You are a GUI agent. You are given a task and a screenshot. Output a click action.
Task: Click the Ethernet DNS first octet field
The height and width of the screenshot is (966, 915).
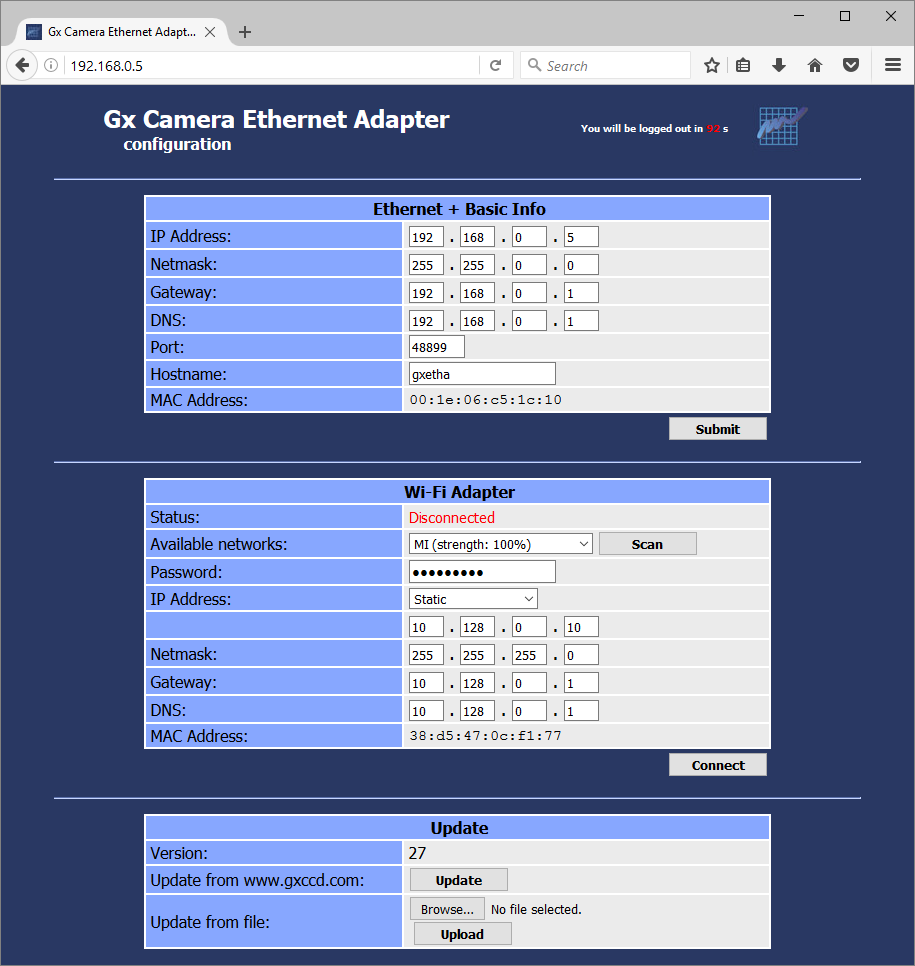click(x=426, y=321)
